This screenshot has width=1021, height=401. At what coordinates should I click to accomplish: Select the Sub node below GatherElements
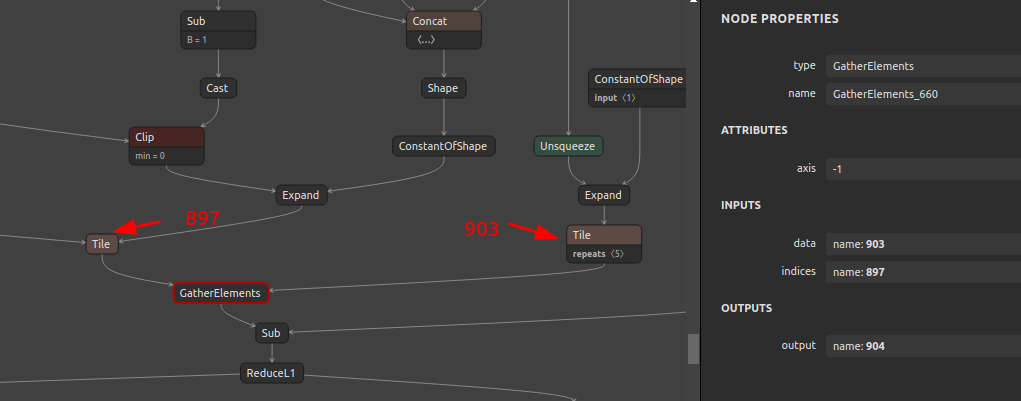pyautogui.click(x=271, y=333)
